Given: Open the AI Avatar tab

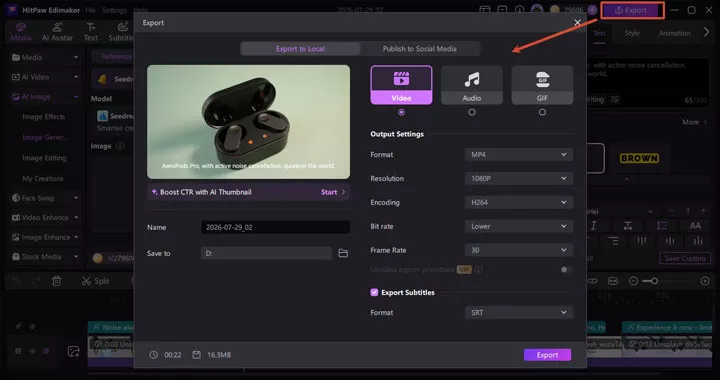Looking at the screenshot, I should tap(57, 32).
